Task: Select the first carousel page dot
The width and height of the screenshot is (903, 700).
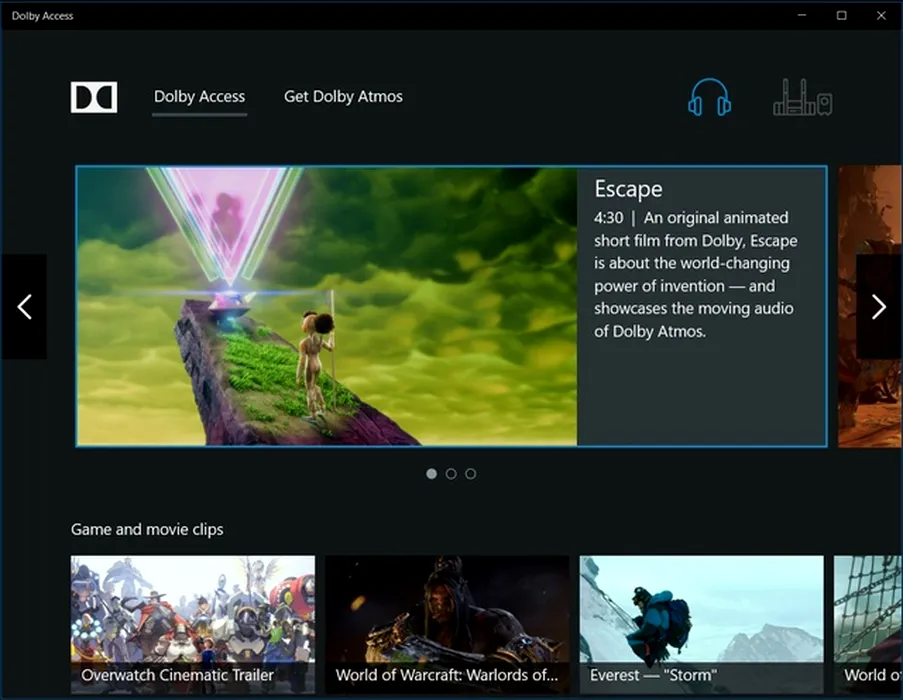Action: pyautogui.click(x=432, y=474)
